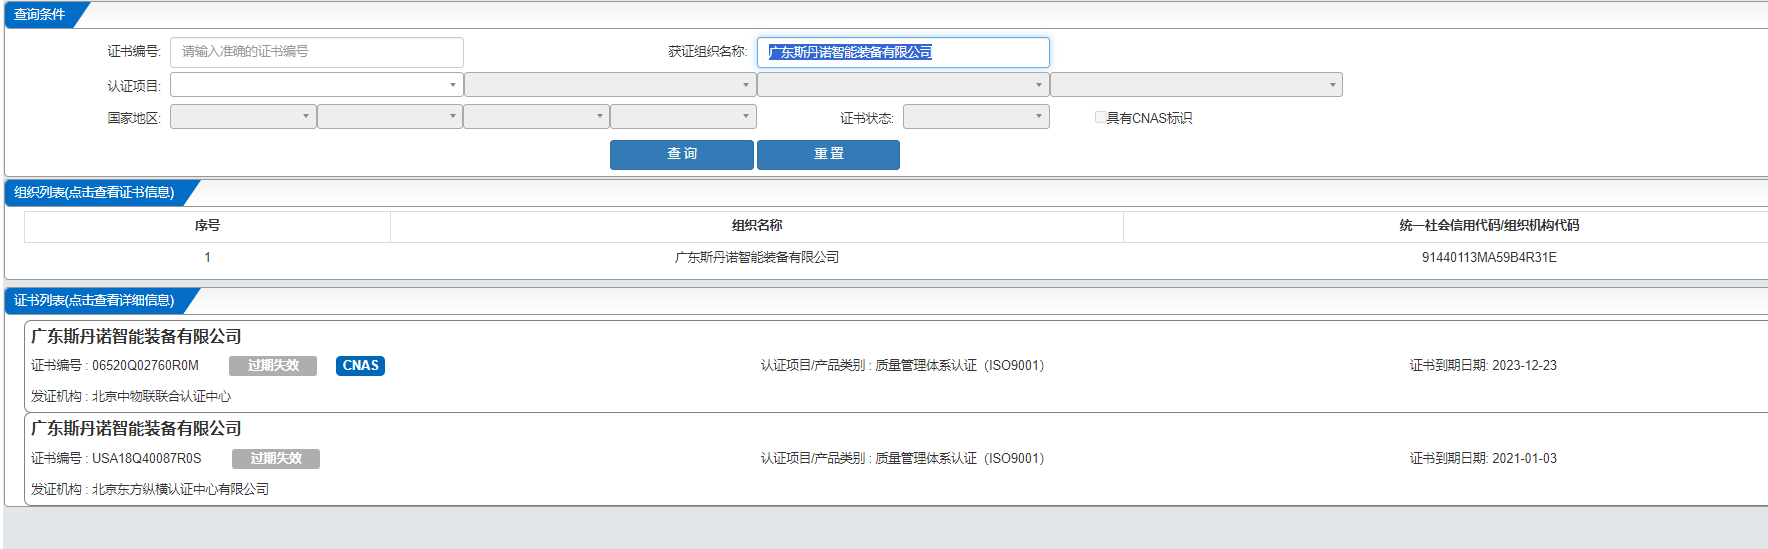Open the second 认证项目 dropdown
Viewport: 1768px width, 549px height.
pyautogui.click(x=610, y=85)
